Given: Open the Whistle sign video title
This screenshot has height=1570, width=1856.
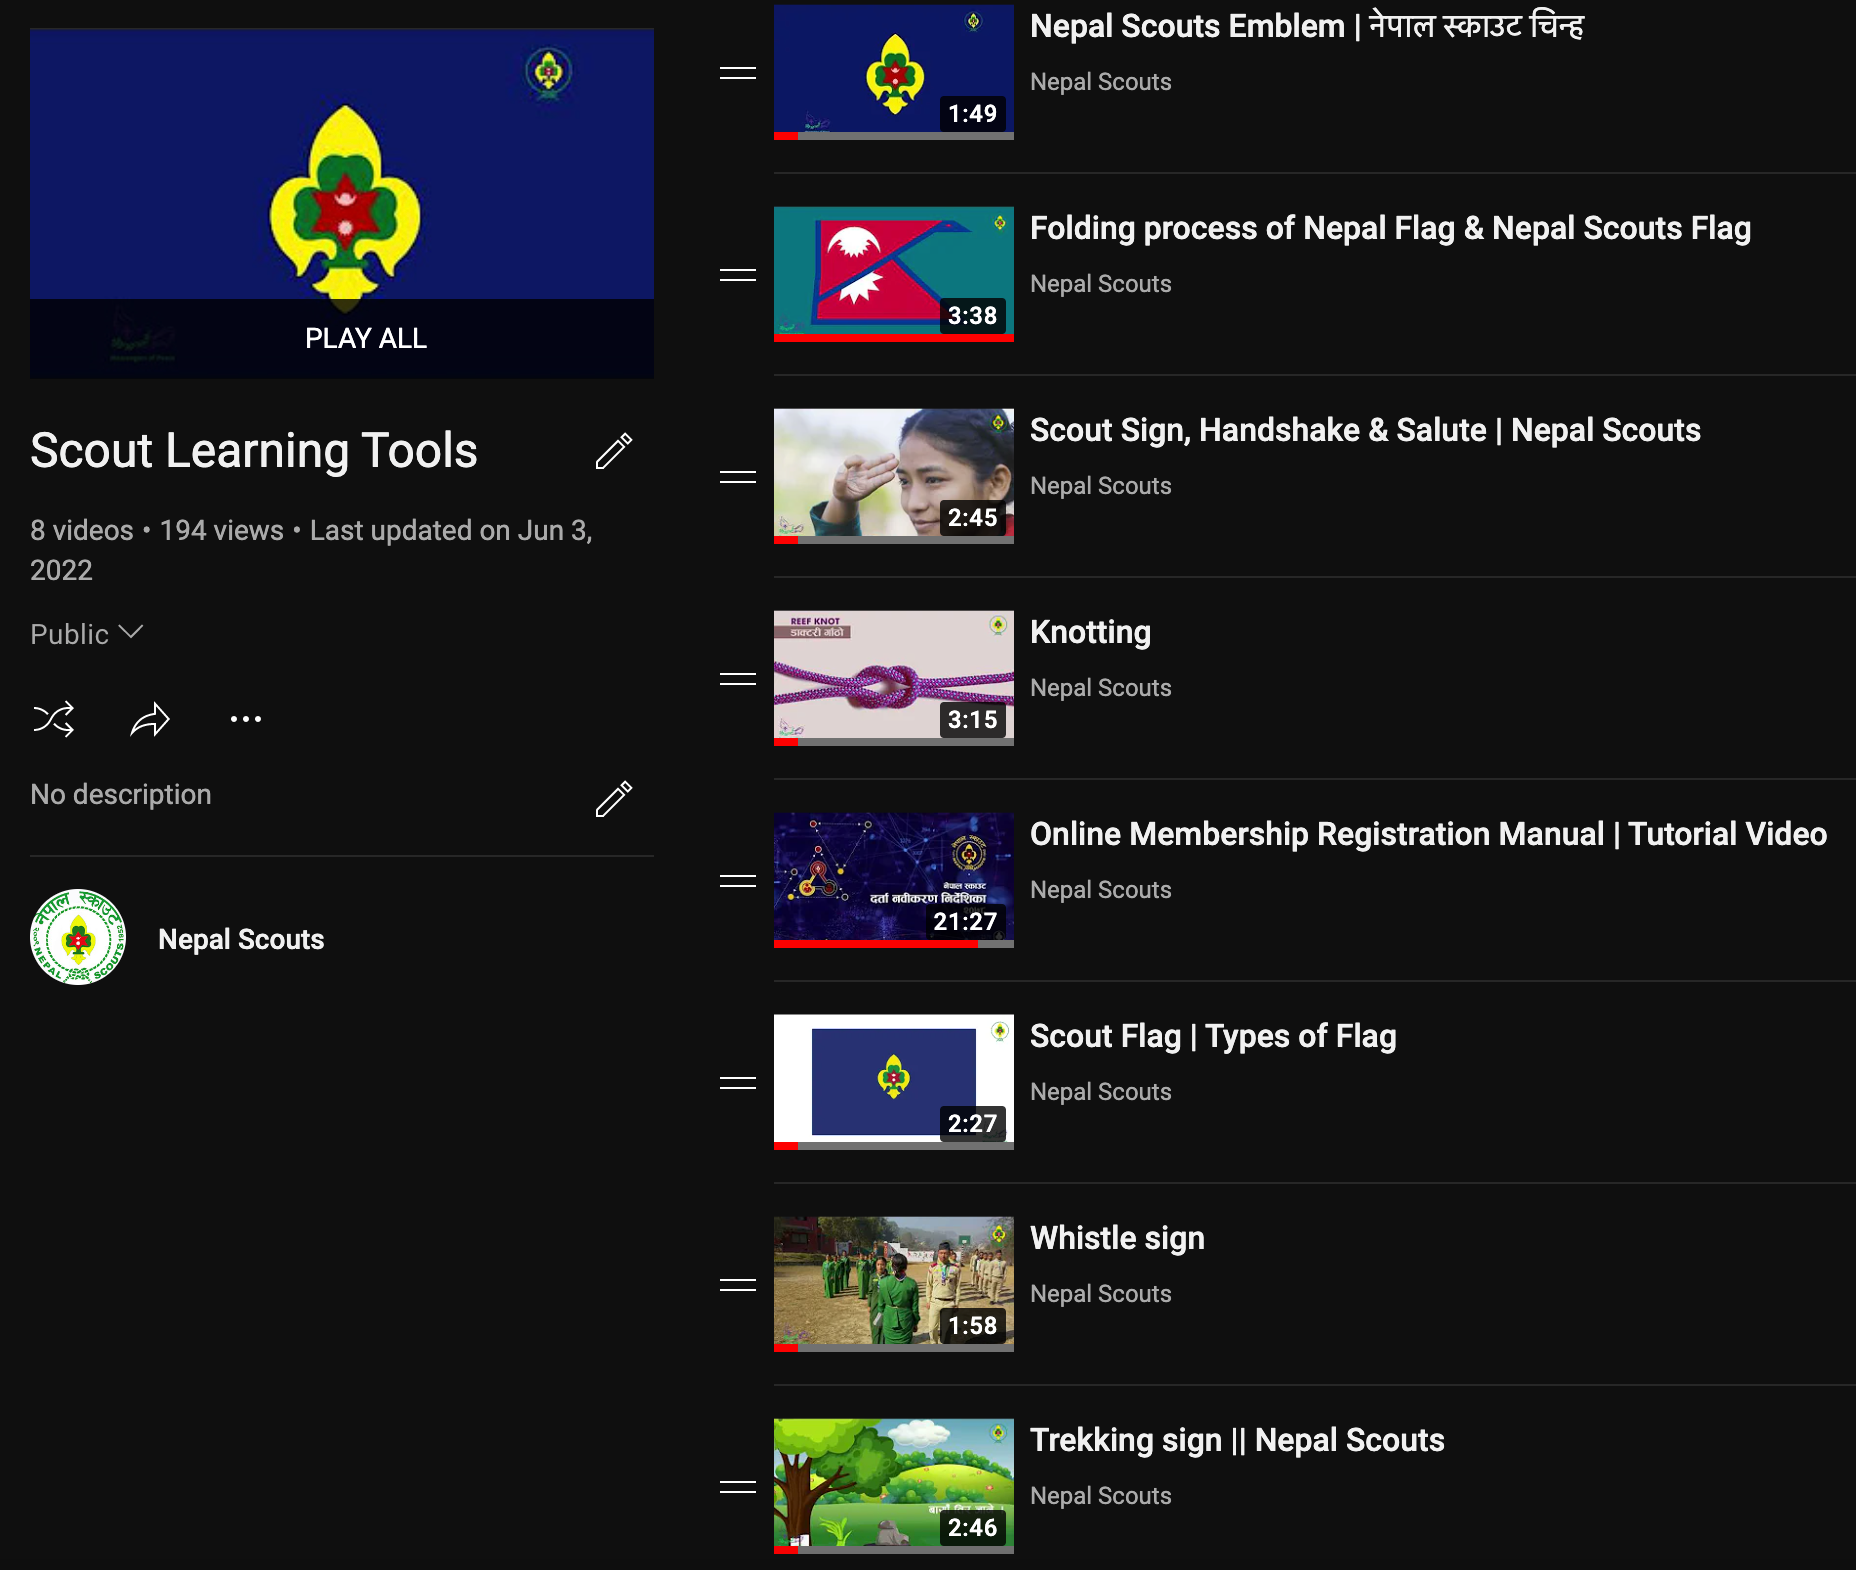Looking at the screenshot, I should 1117,1238.
